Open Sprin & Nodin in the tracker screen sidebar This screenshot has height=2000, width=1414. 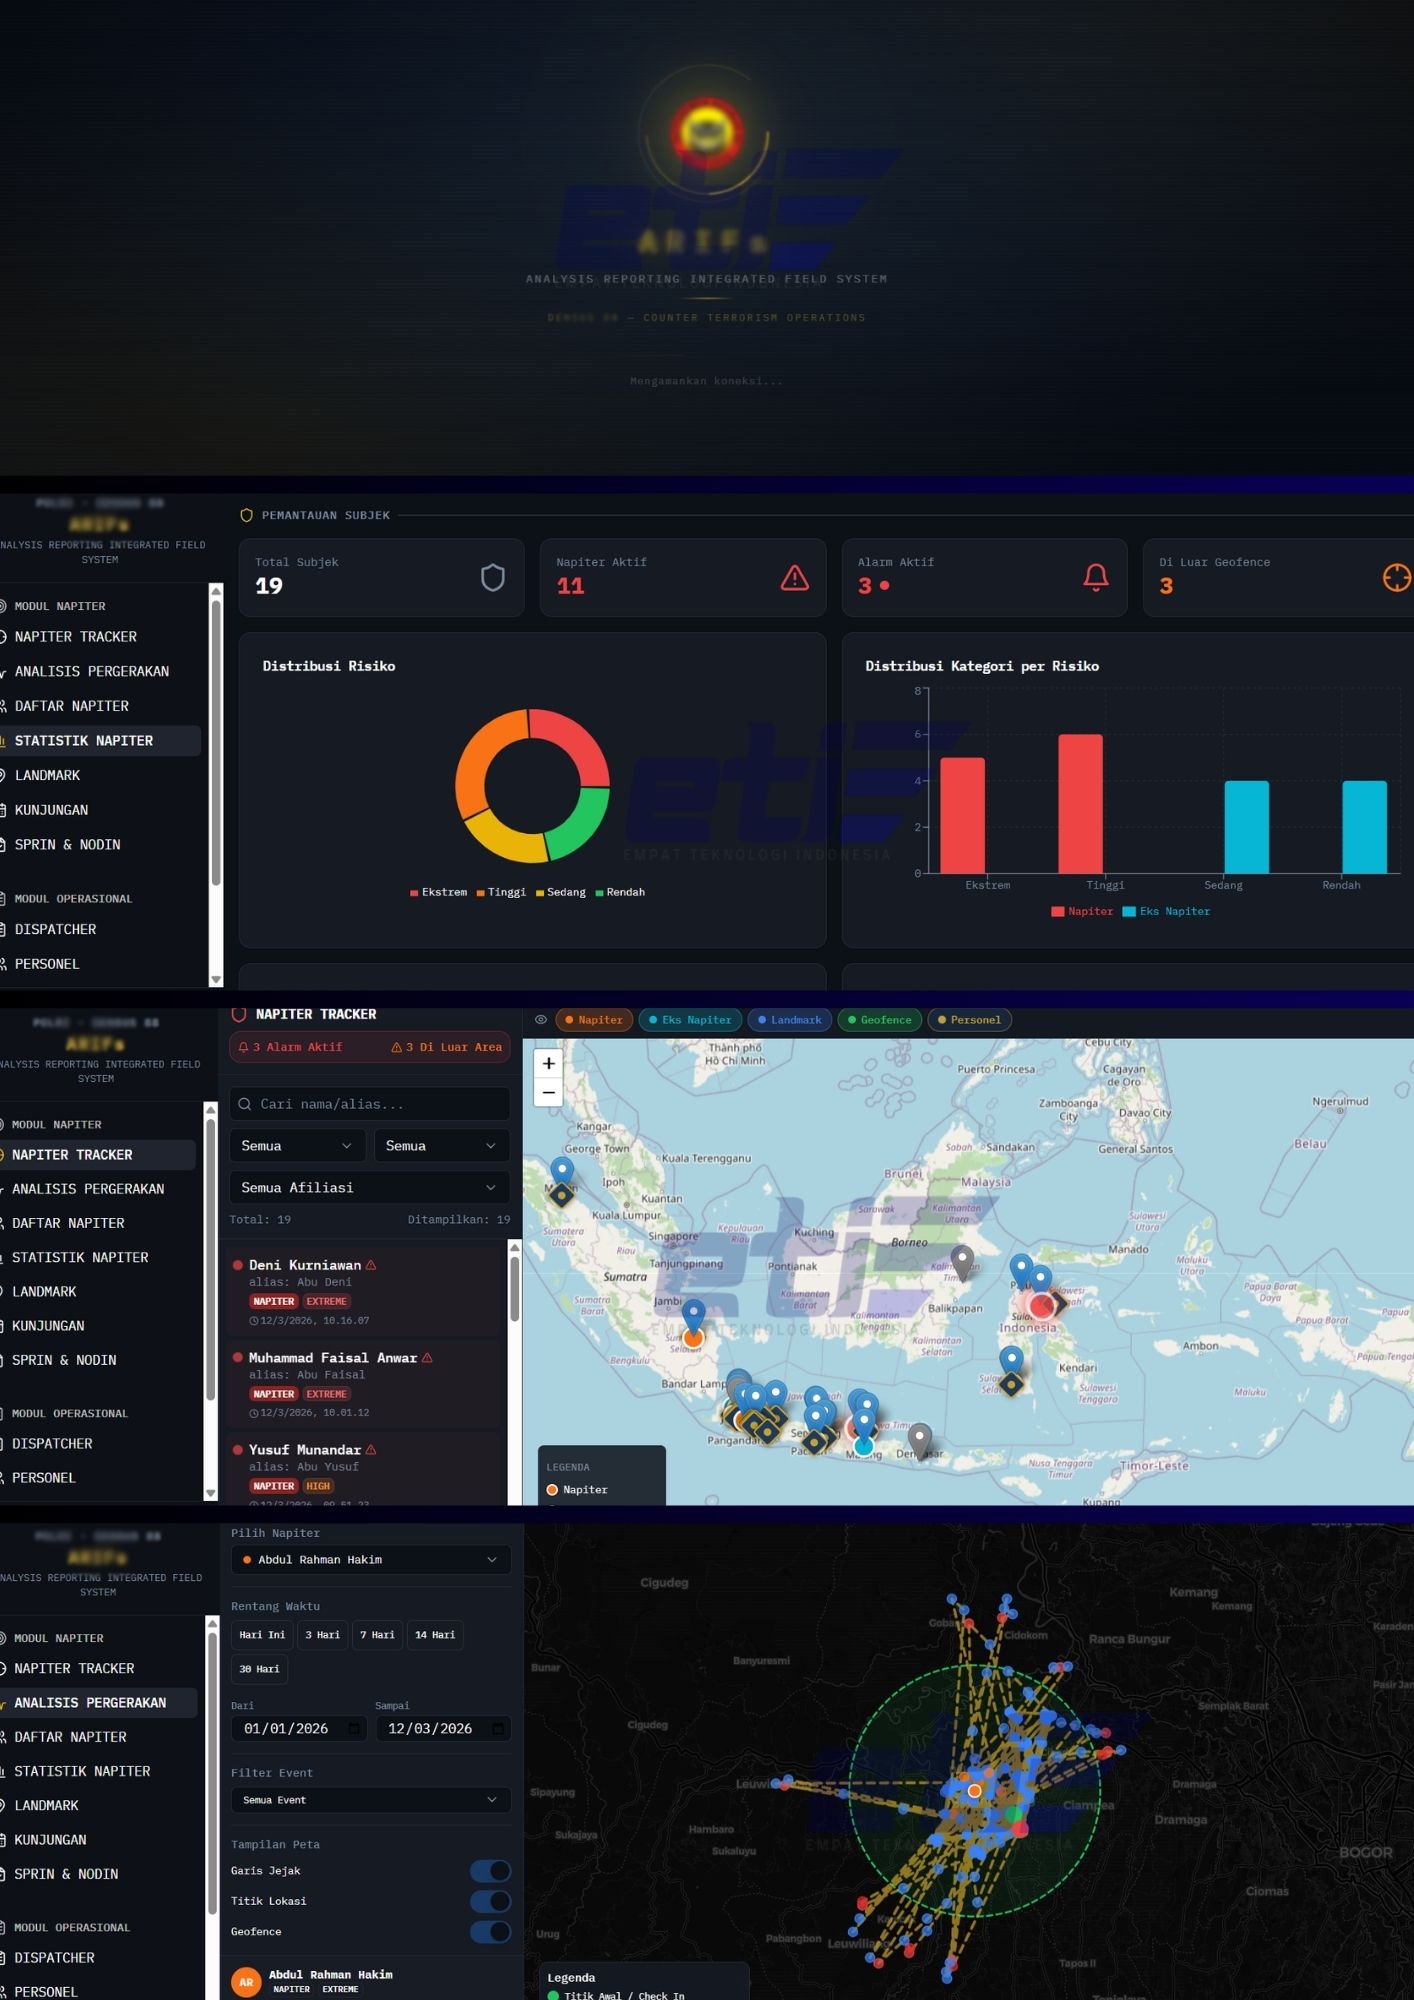coord(64,1360)
